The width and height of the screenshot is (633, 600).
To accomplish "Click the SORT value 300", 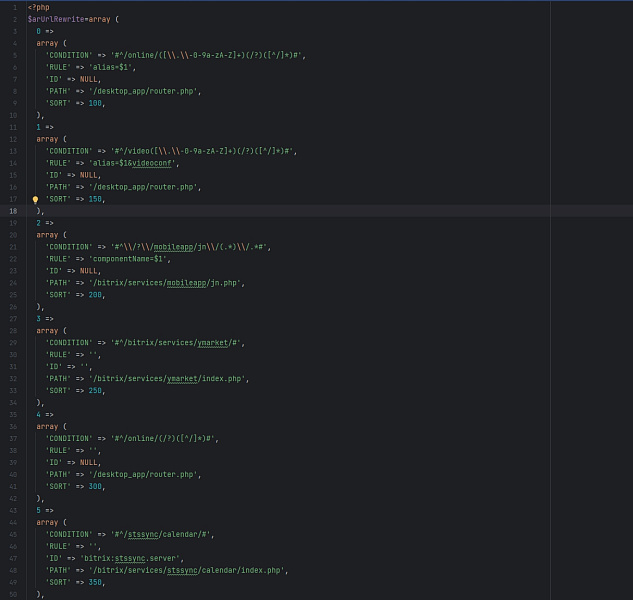I will point(96,486).
